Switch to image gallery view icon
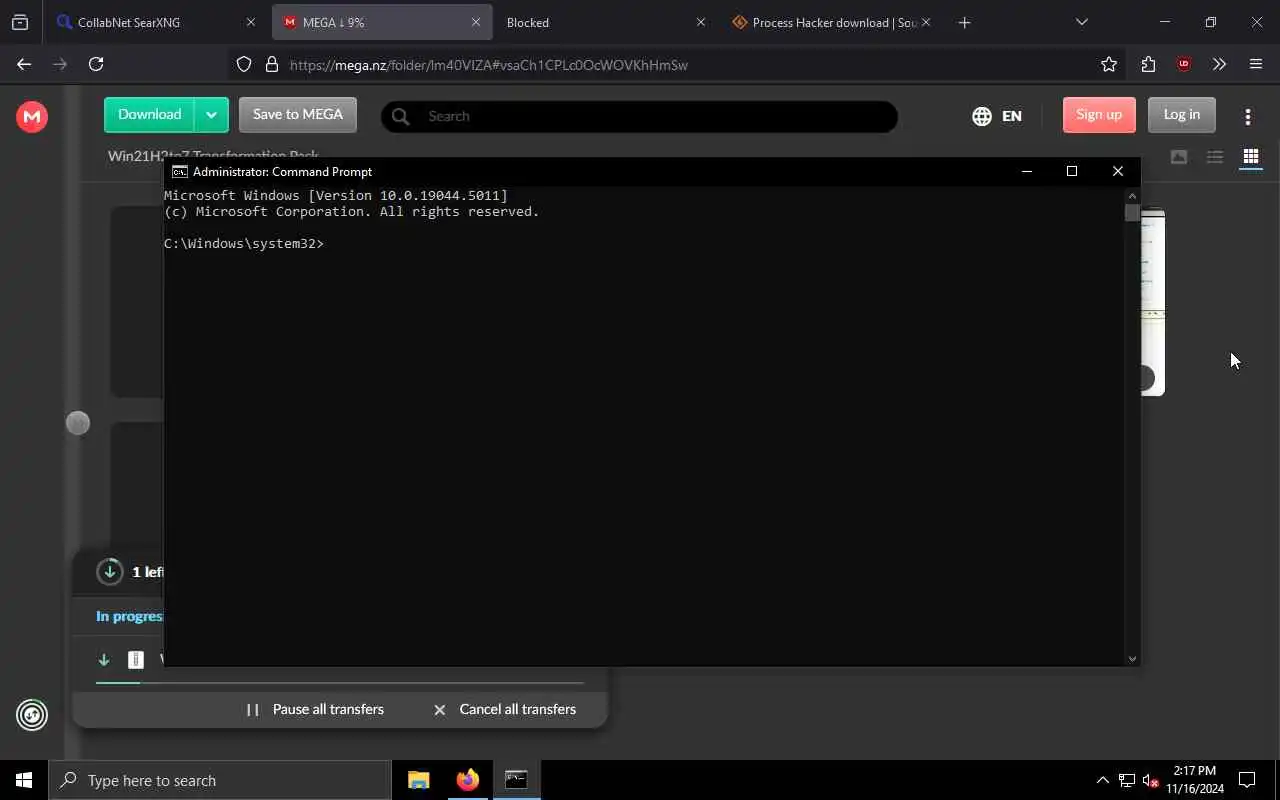This screenshot has height=800, width=1280. pyautogui.click(x=1179, y=157)
